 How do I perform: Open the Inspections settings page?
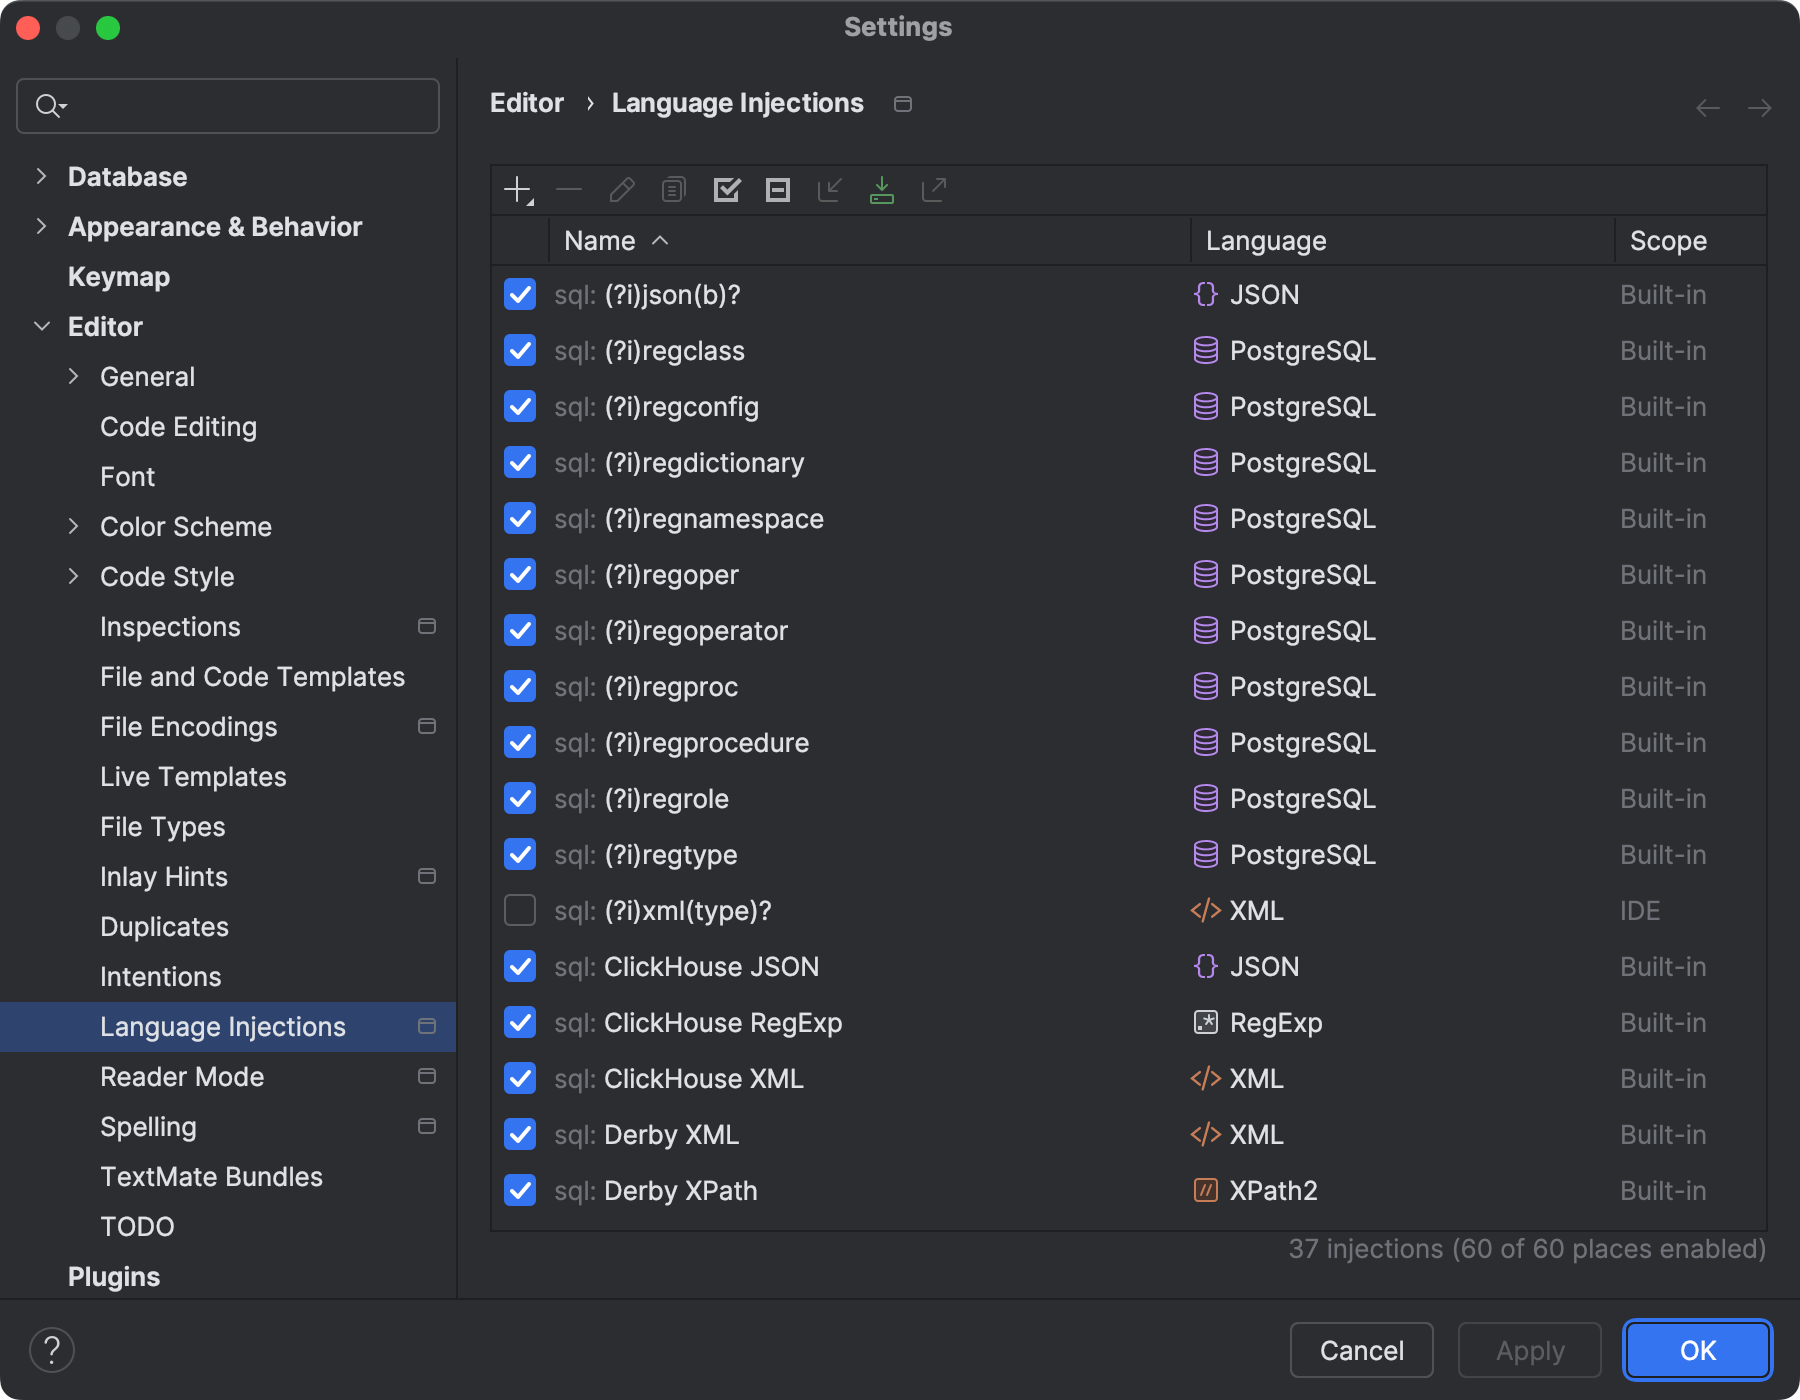(171, 626)
